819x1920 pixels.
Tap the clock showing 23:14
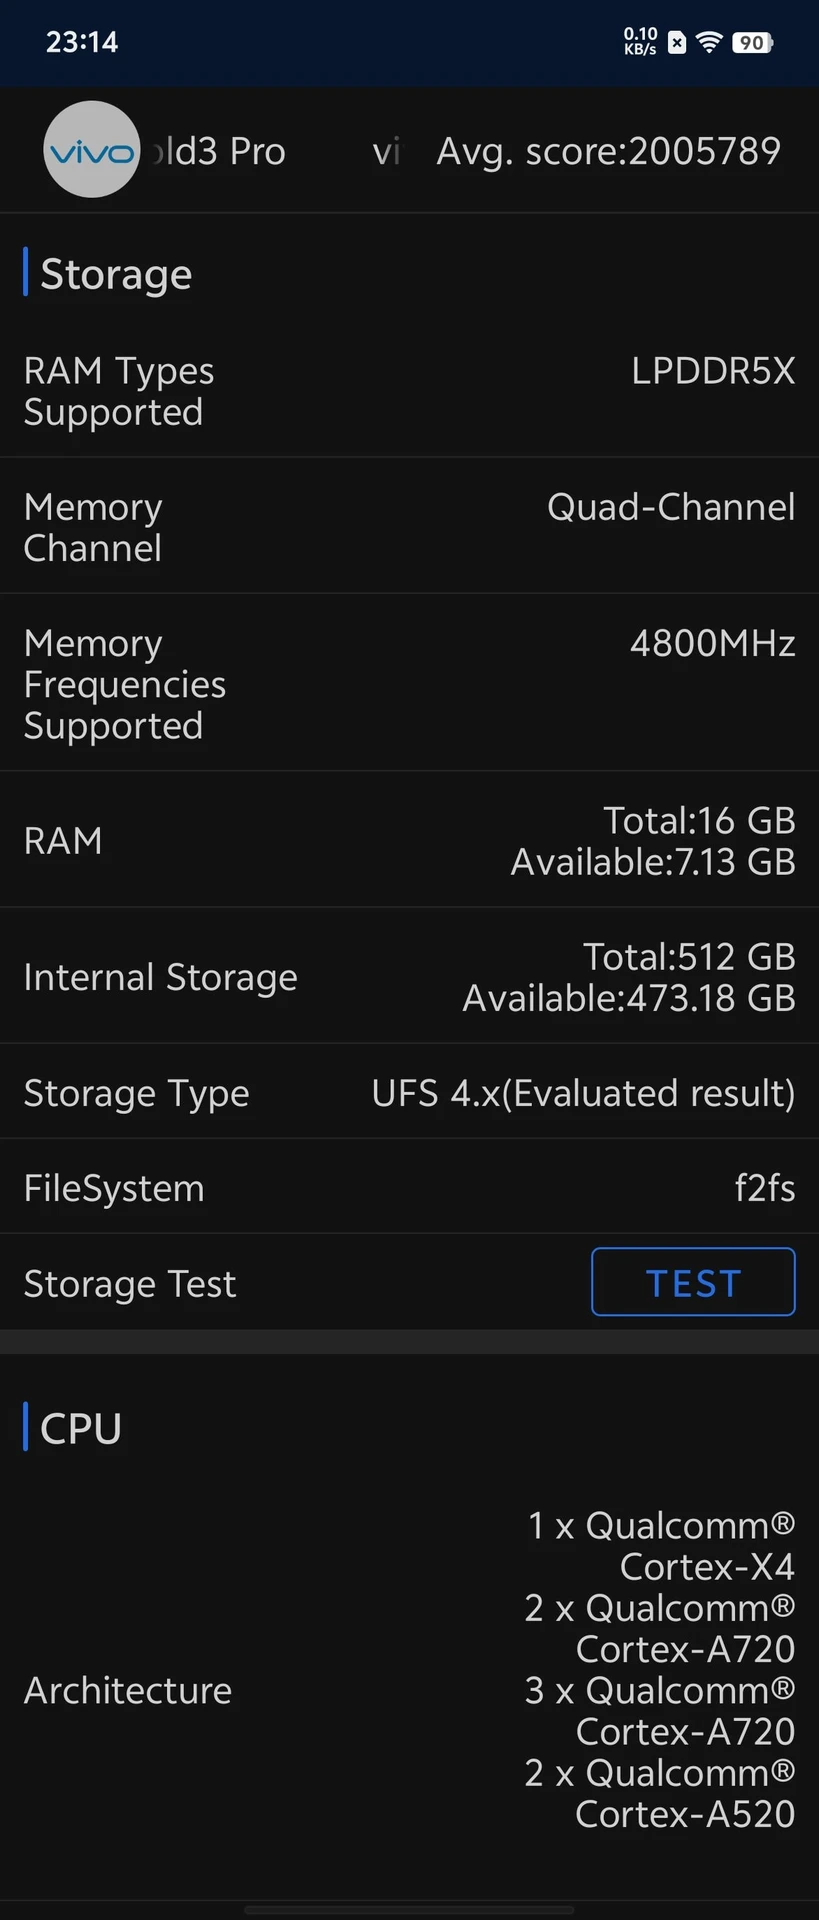click(x=82, y=42)
